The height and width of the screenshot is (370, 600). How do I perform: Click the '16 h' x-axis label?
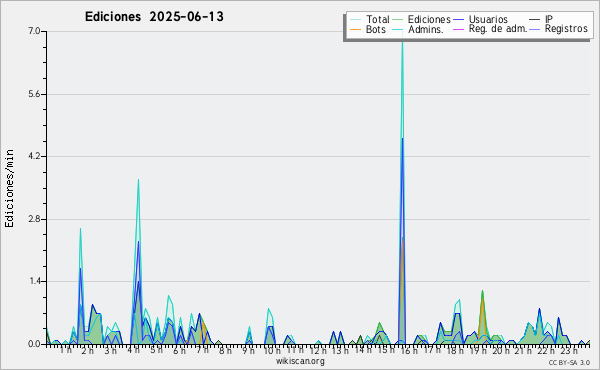409,350
